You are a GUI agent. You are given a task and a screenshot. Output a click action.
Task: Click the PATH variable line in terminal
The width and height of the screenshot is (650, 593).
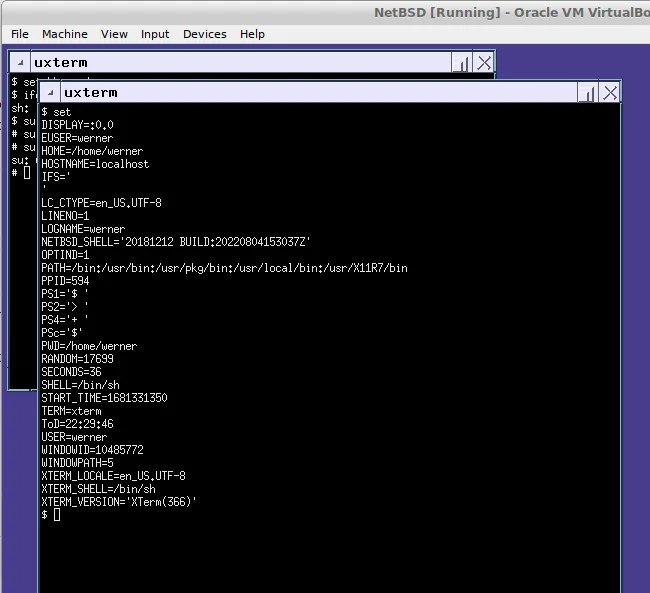pyautogui.click(x=224, y=268)
